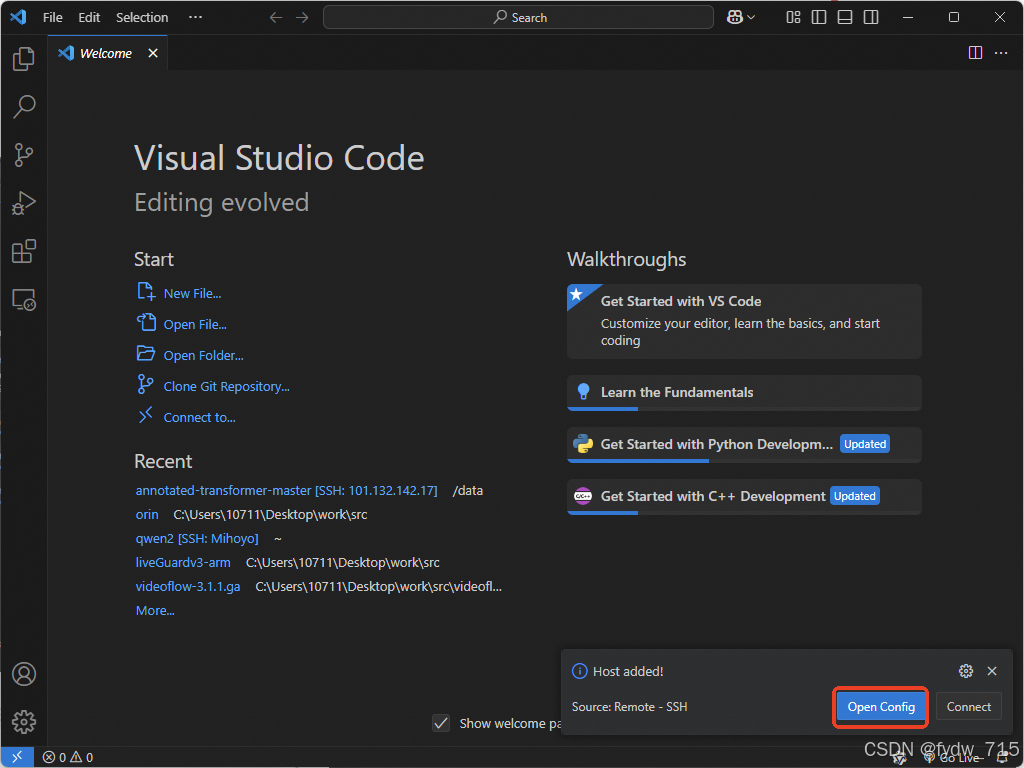The width and height of the screenshot is (1024, 768).
Task: Expand the overflow menu ellipsis in menu bar
Action: [195, 18]
